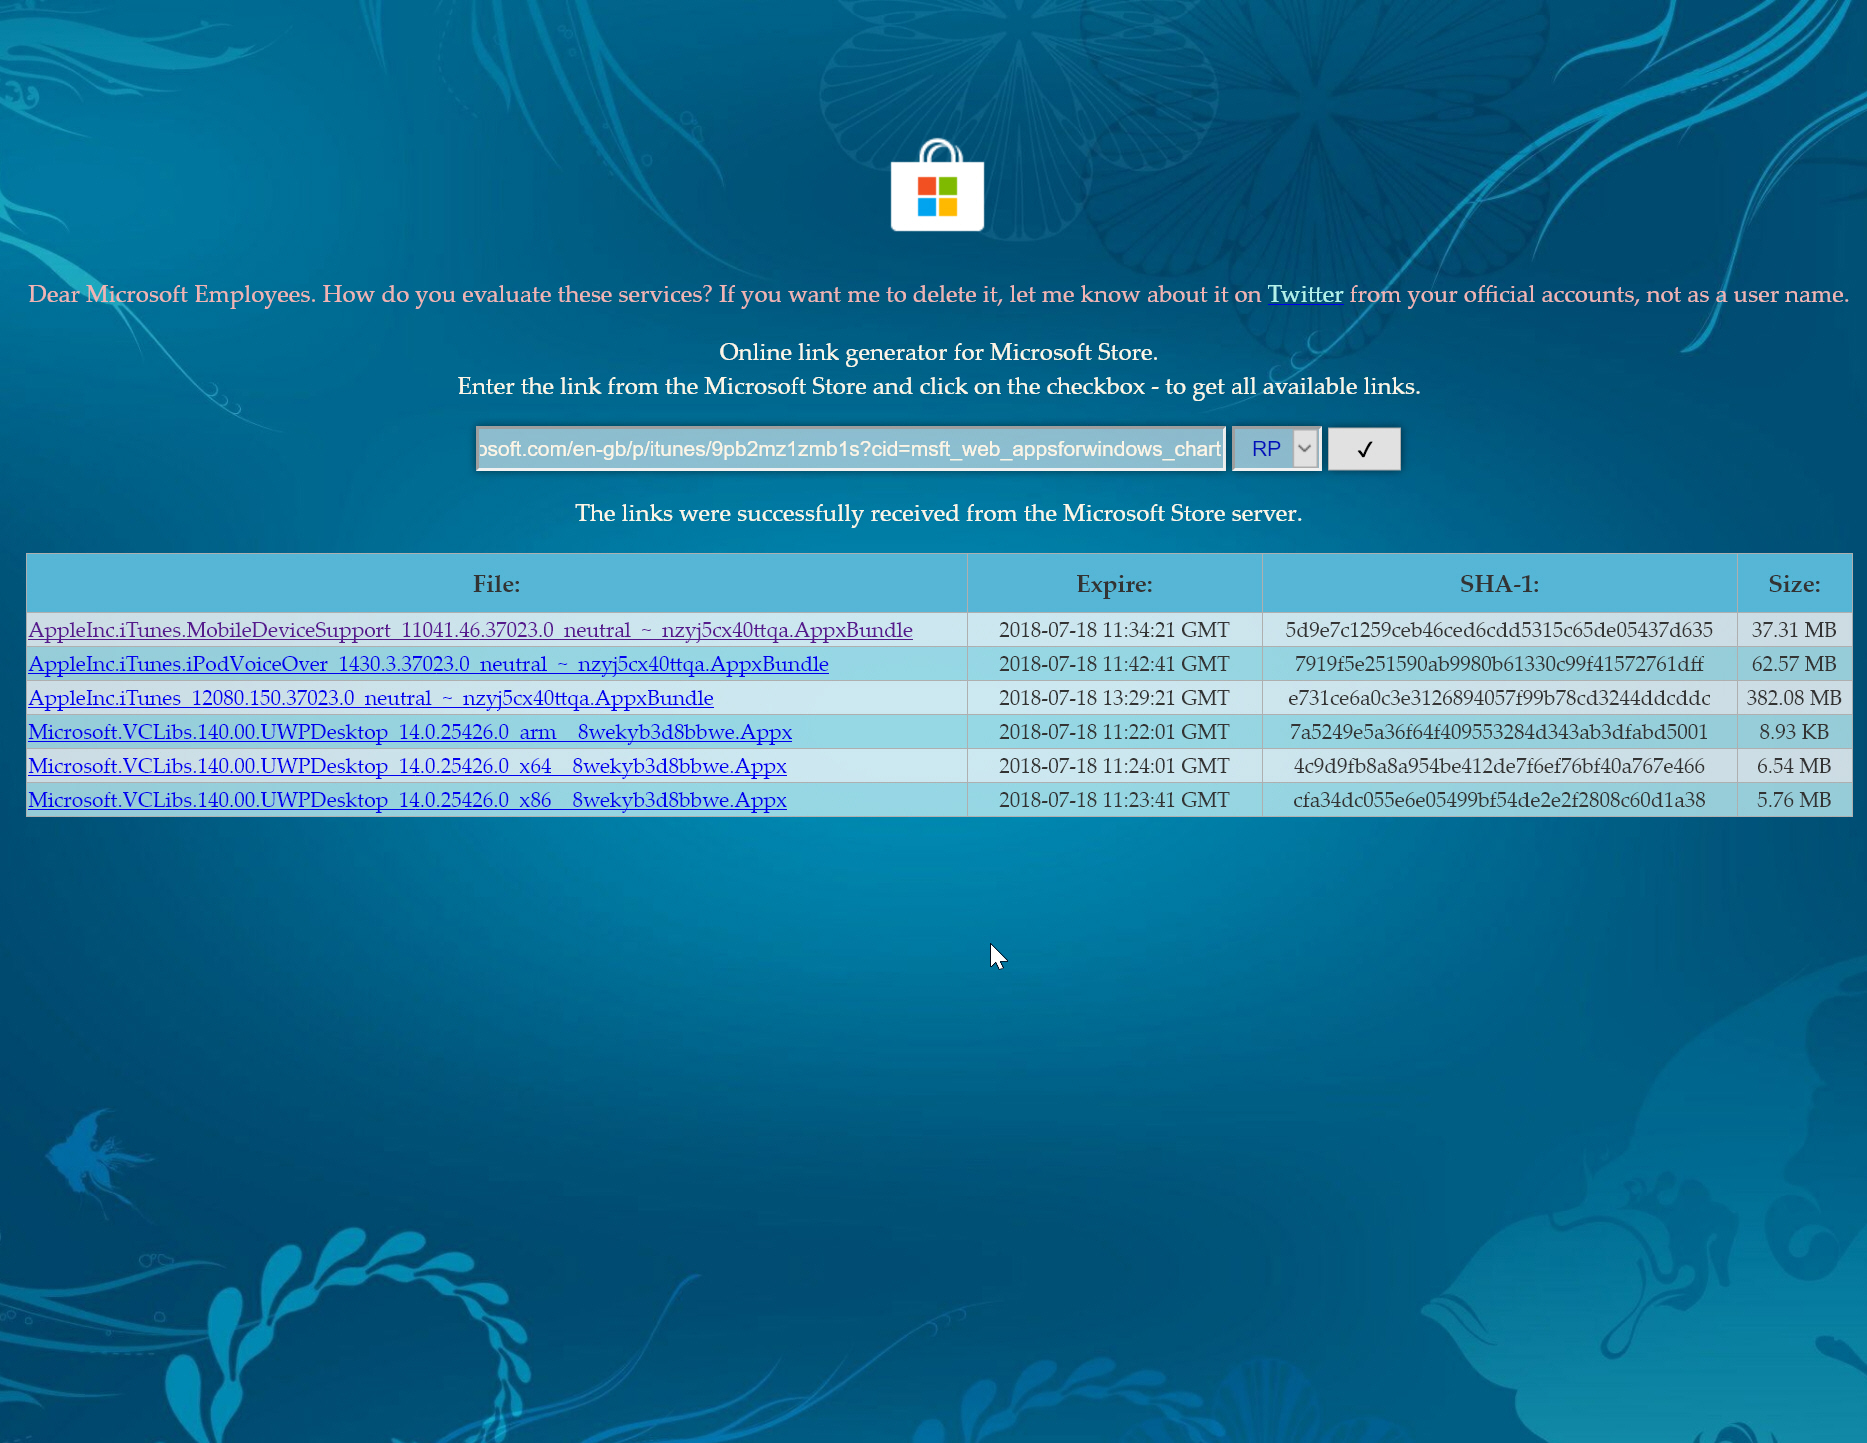
Task: Download the VCLibs UWPDesktop x64 Appx
Action: point(407,766)
